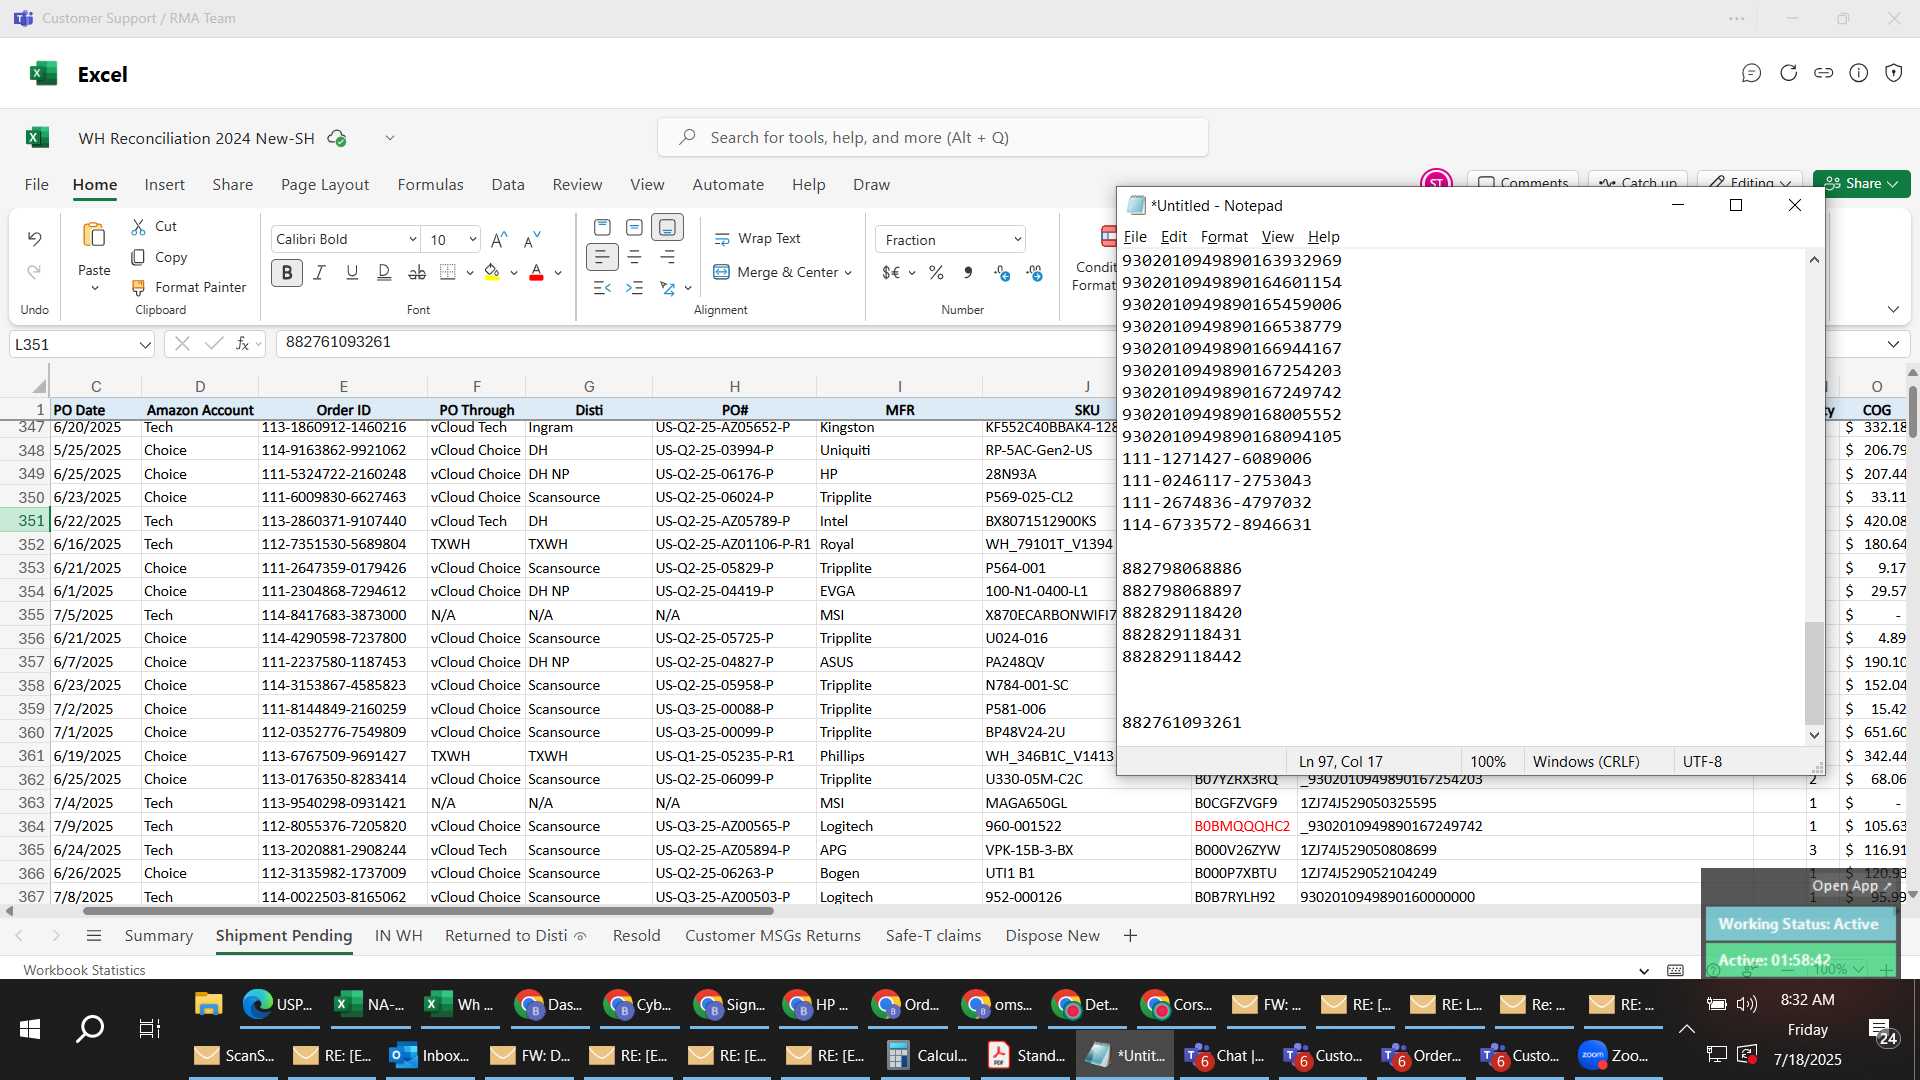The image size is (1920, 1080).
Task: Switch to the Formulas ribbon tab
Action: coord(430,184)
